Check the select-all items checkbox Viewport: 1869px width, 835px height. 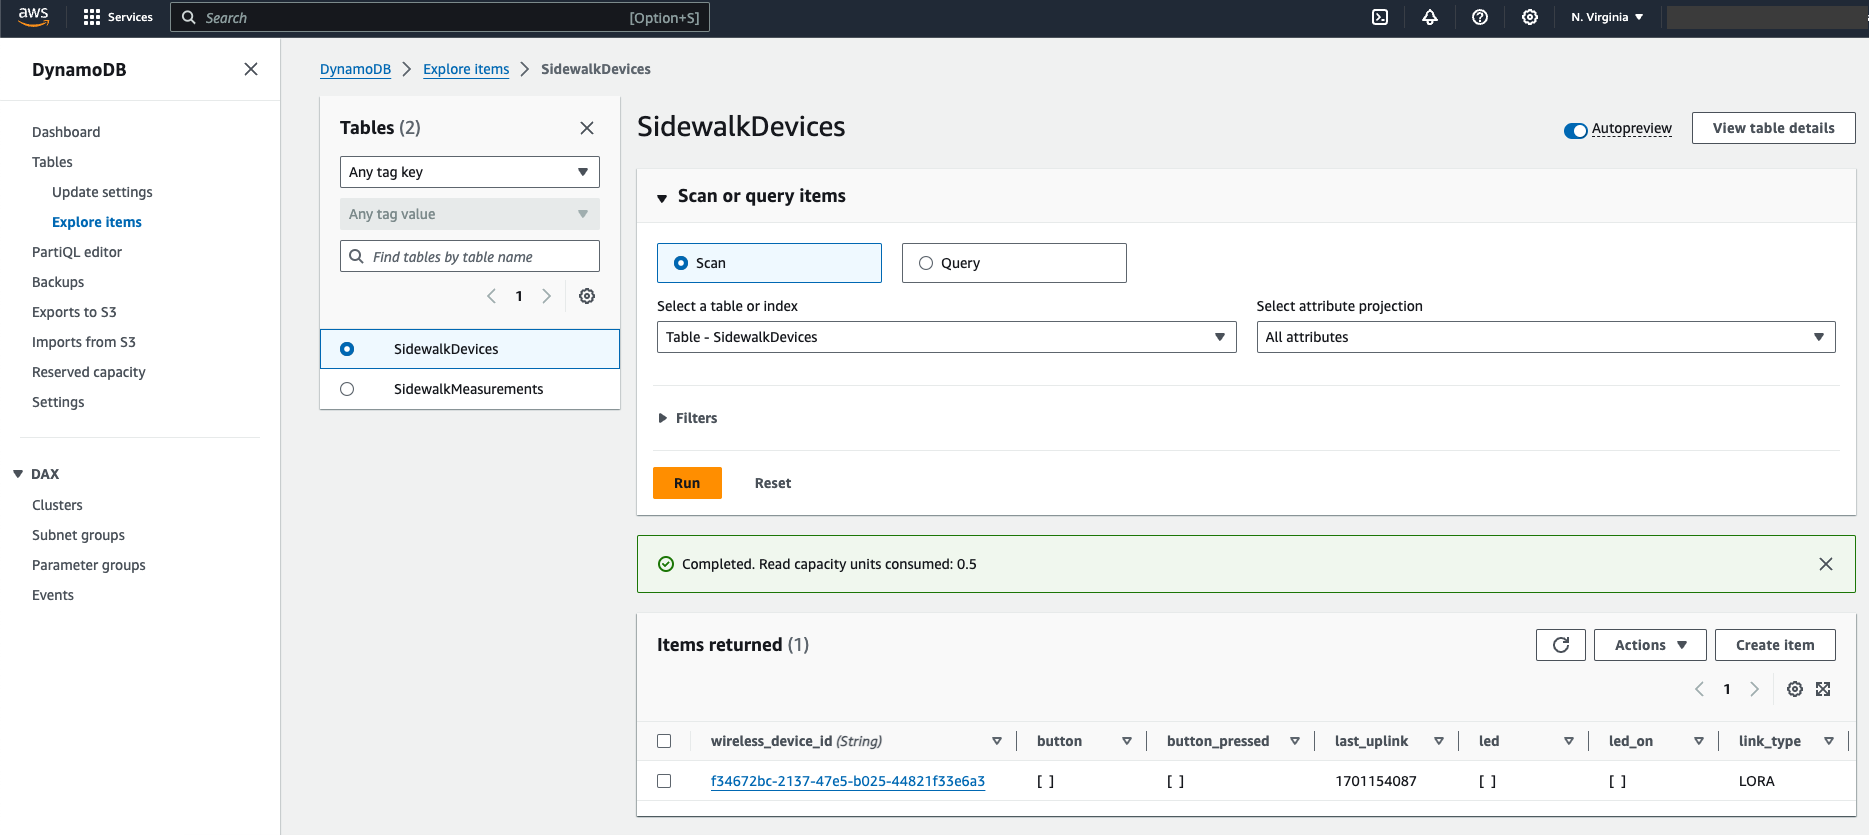[x=664, y=741]
